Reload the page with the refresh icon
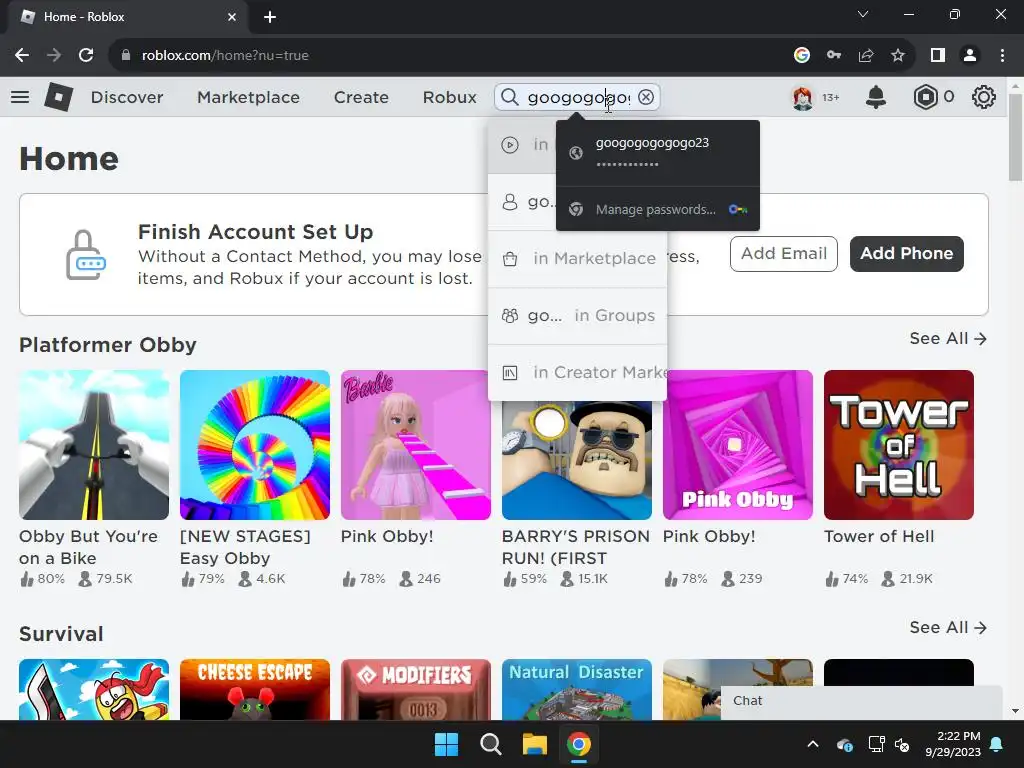The height and width of the screenshot is (768, 1024). [86, 56]
